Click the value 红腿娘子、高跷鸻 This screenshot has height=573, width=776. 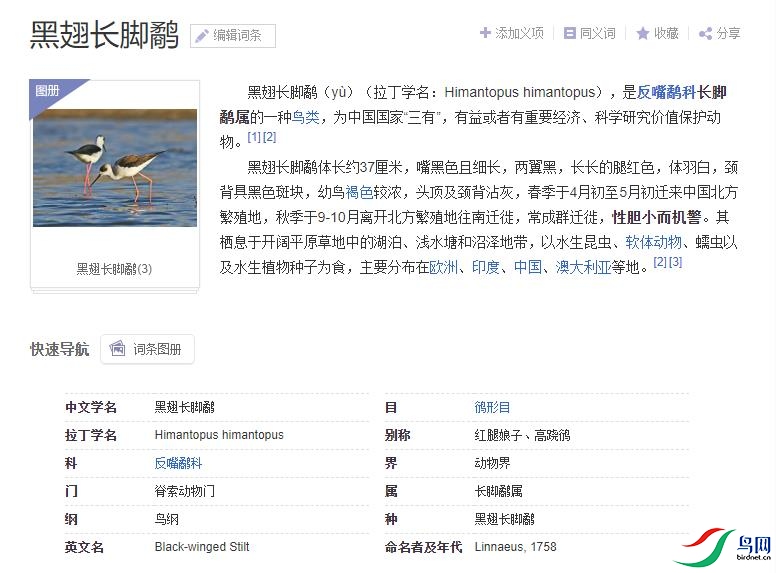522,435
